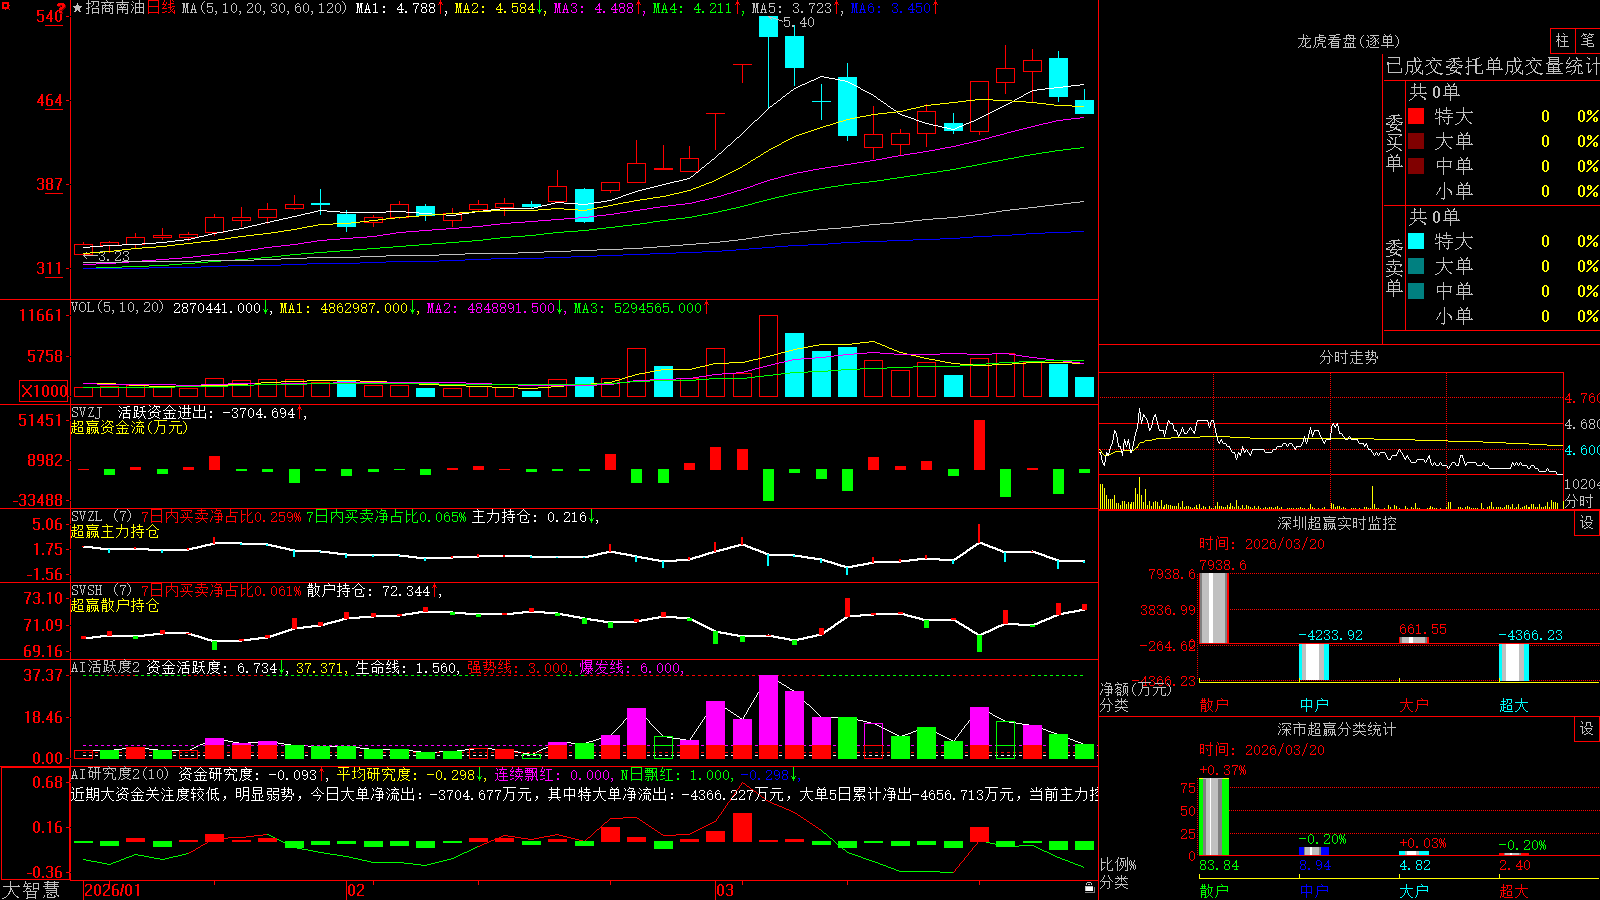Click the 爆发线: 6.000 label
This screenshot has height=900, width=1600.
[631, 668]
